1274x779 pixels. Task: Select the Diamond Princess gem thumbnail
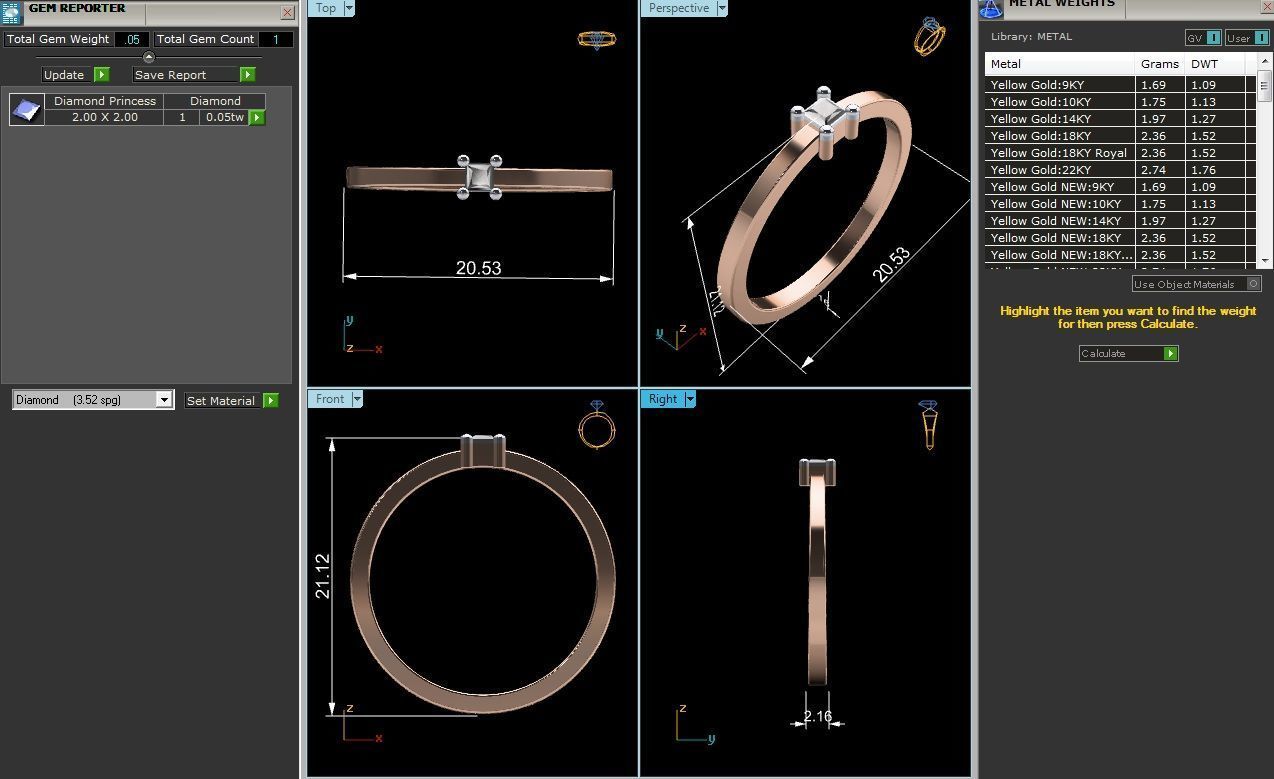coord(27,109)
